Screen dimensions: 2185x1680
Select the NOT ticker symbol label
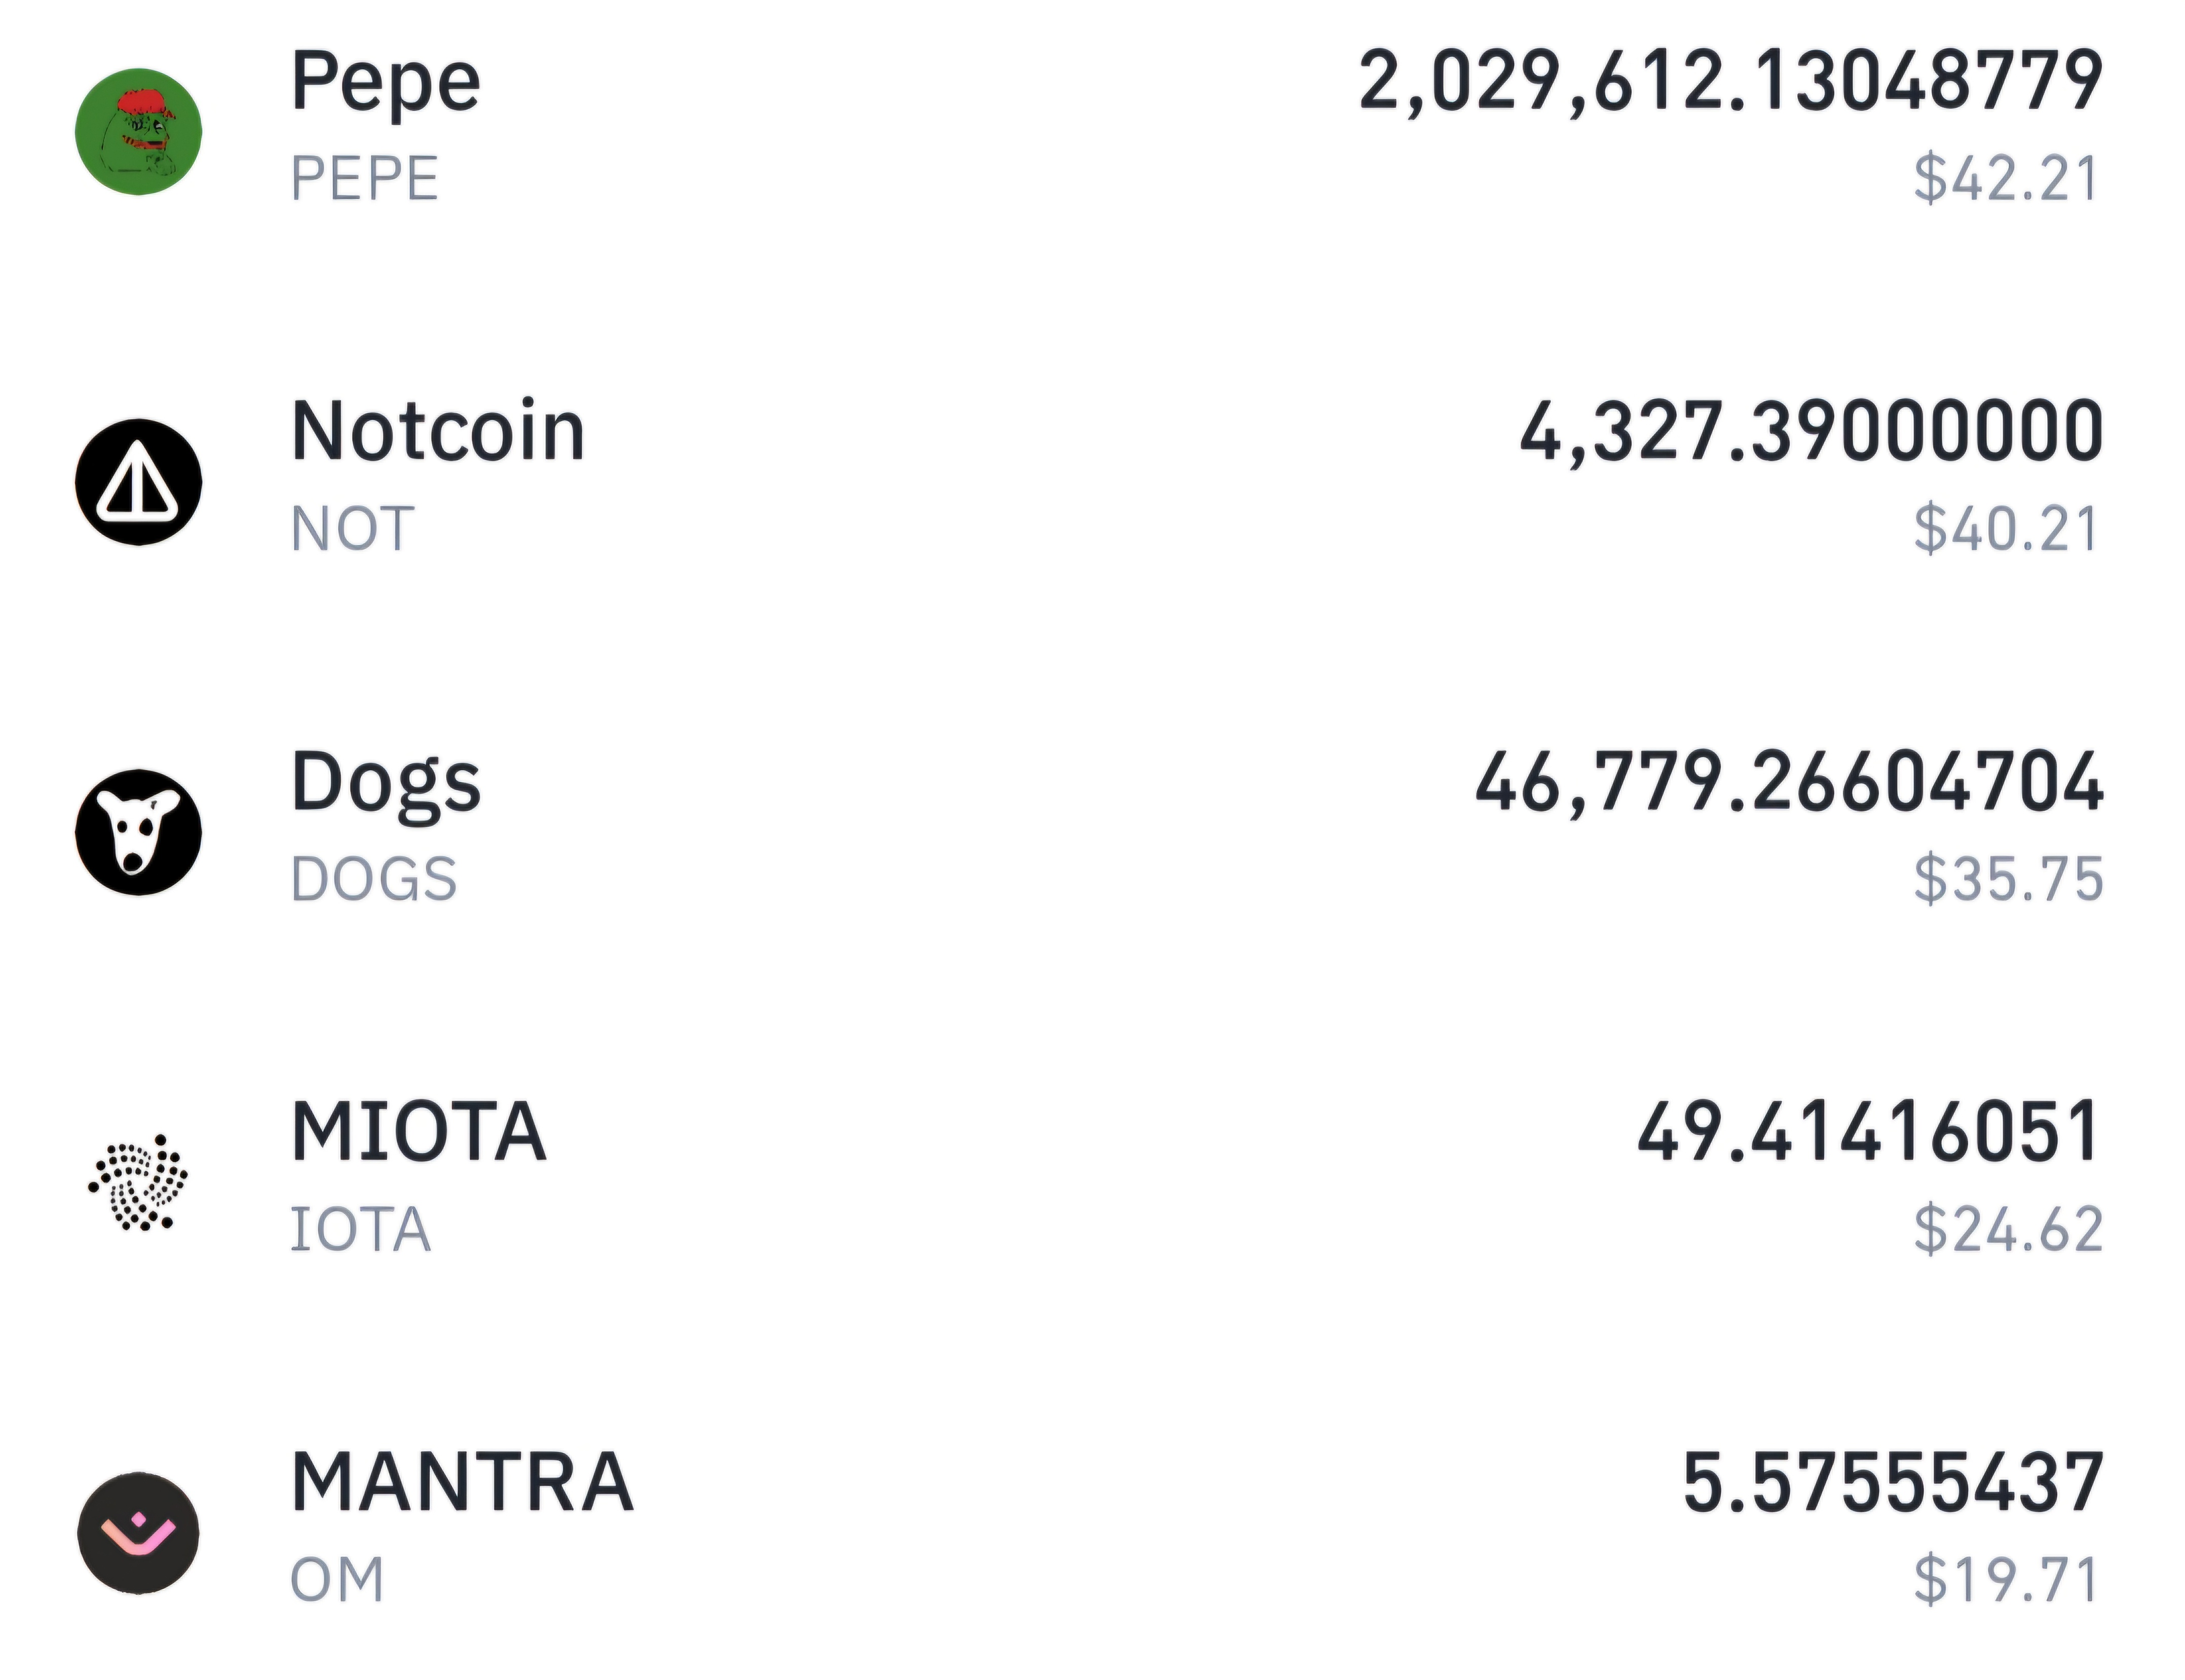click(x=352, y=529)
